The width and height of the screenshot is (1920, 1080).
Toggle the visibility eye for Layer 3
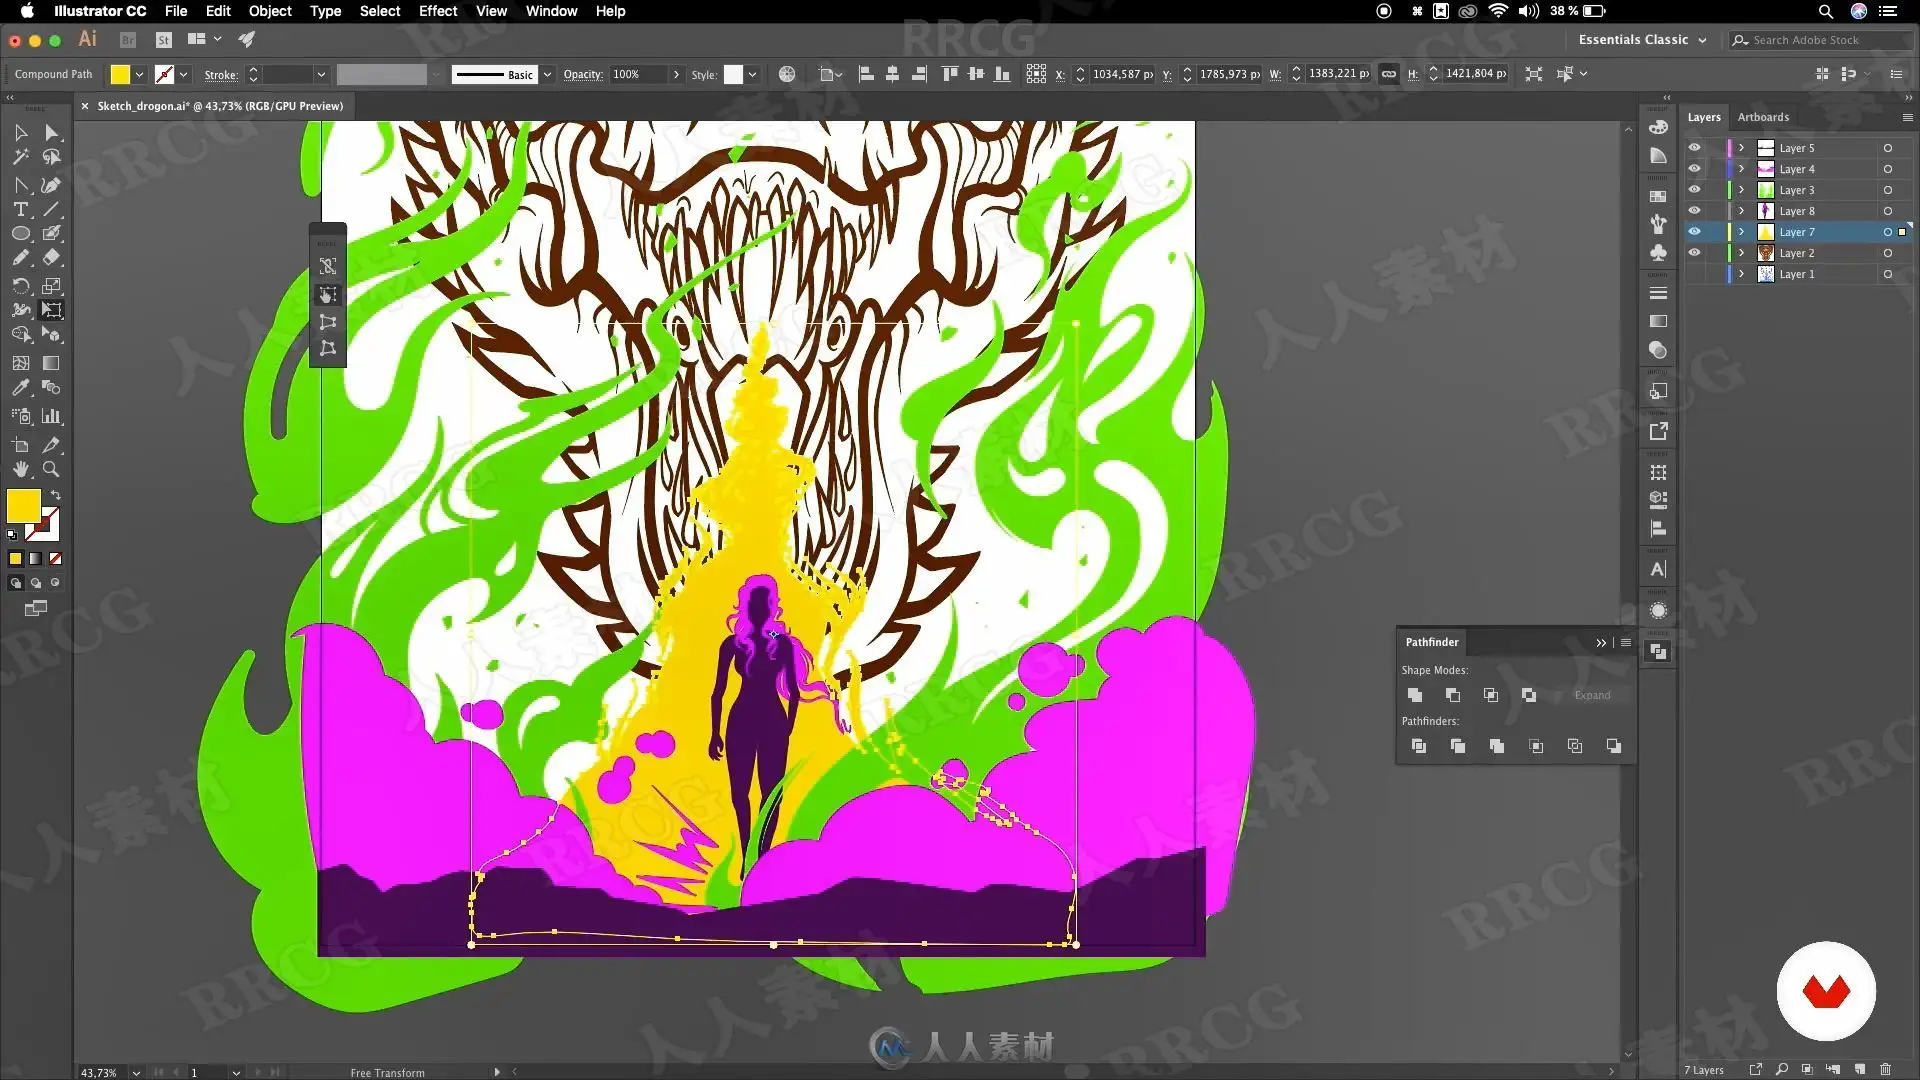pos(1694,190)
